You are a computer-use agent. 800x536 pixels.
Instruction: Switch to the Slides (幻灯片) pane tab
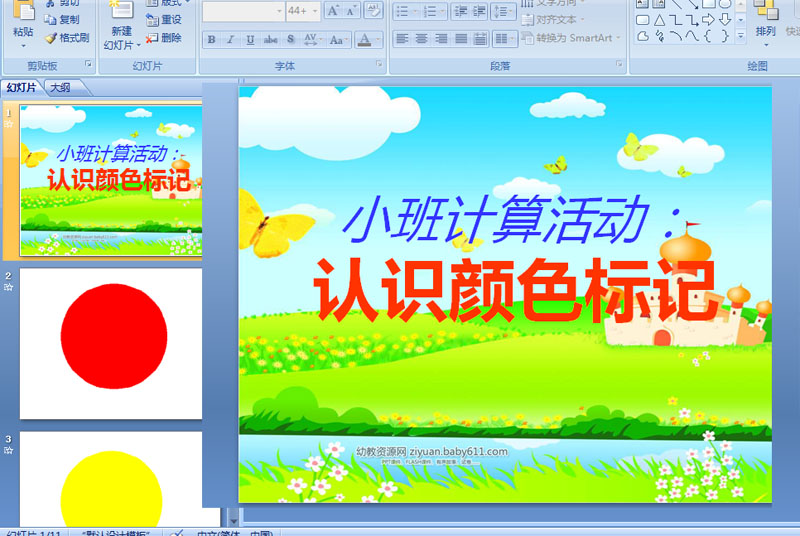pos(21,88)
